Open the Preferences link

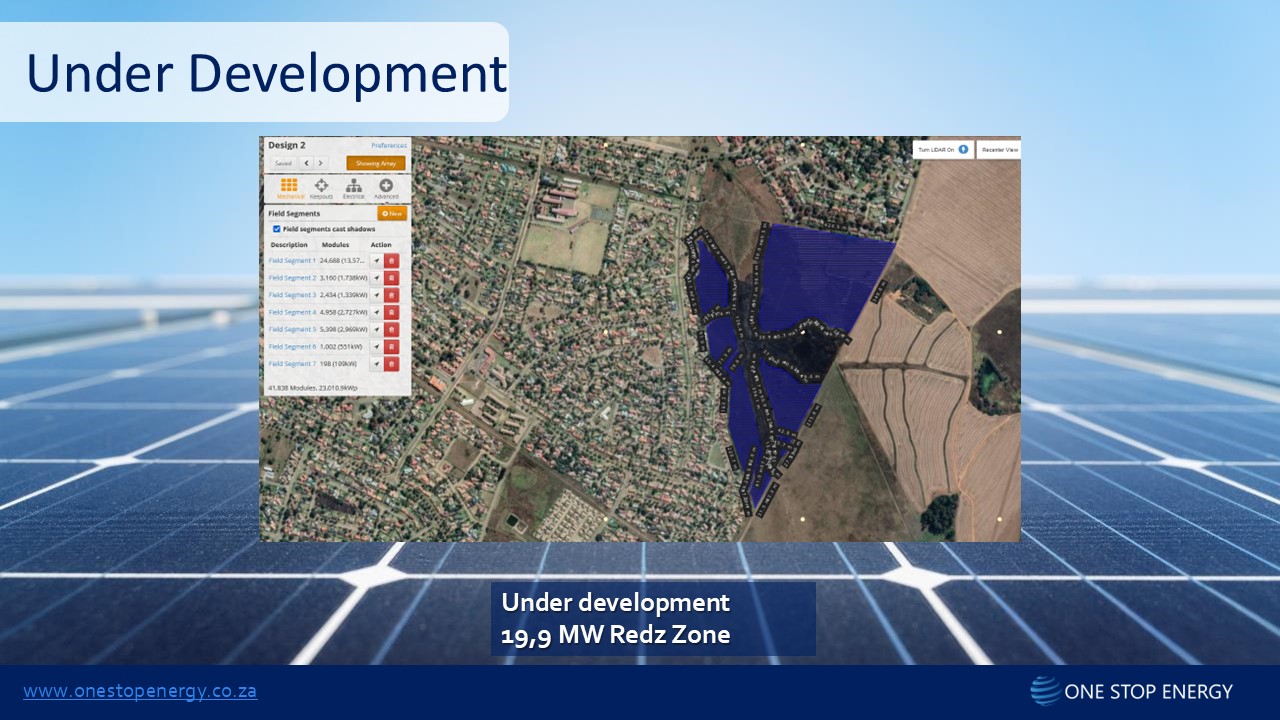pos(389,146)
